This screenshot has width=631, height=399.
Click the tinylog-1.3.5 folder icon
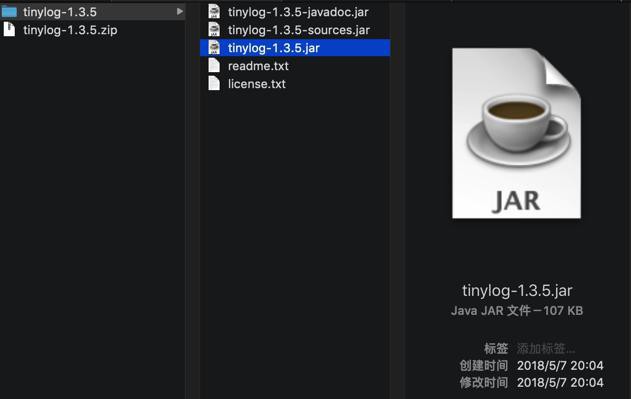(x=9, y=12)
